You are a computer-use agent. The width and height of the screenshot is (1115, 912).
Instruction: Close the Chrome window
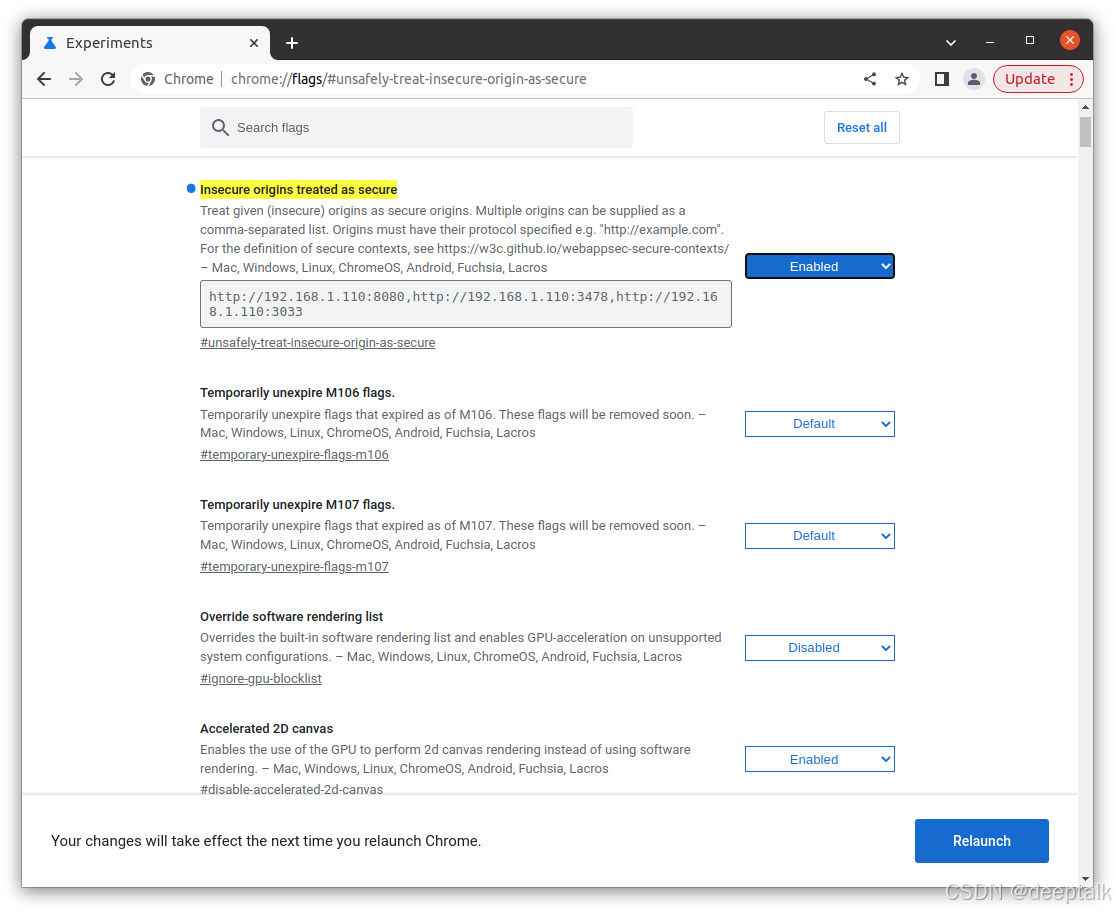(x=1069, y=41)
